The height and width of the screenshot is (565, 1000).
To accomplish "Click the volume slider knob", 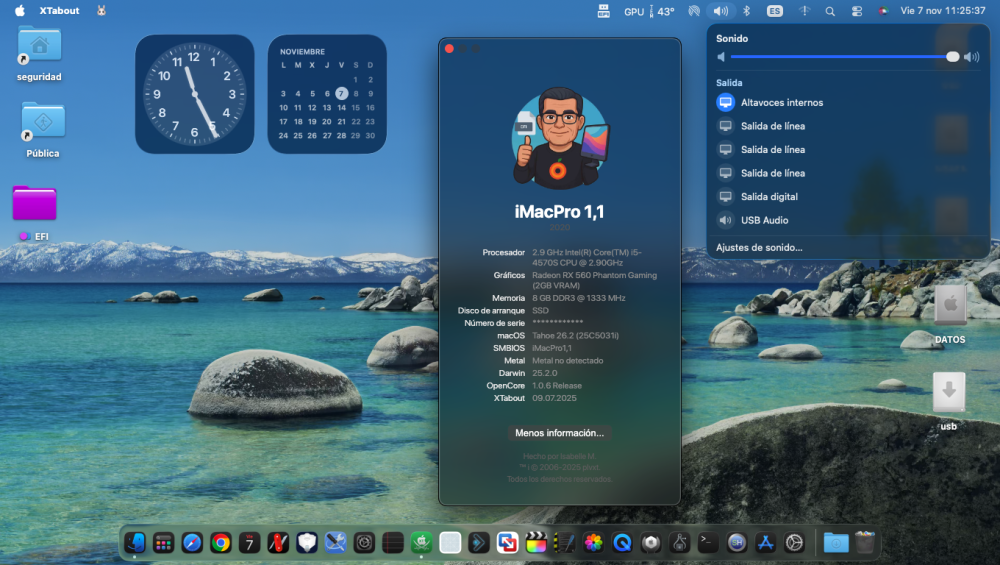I will coord(952,57).
